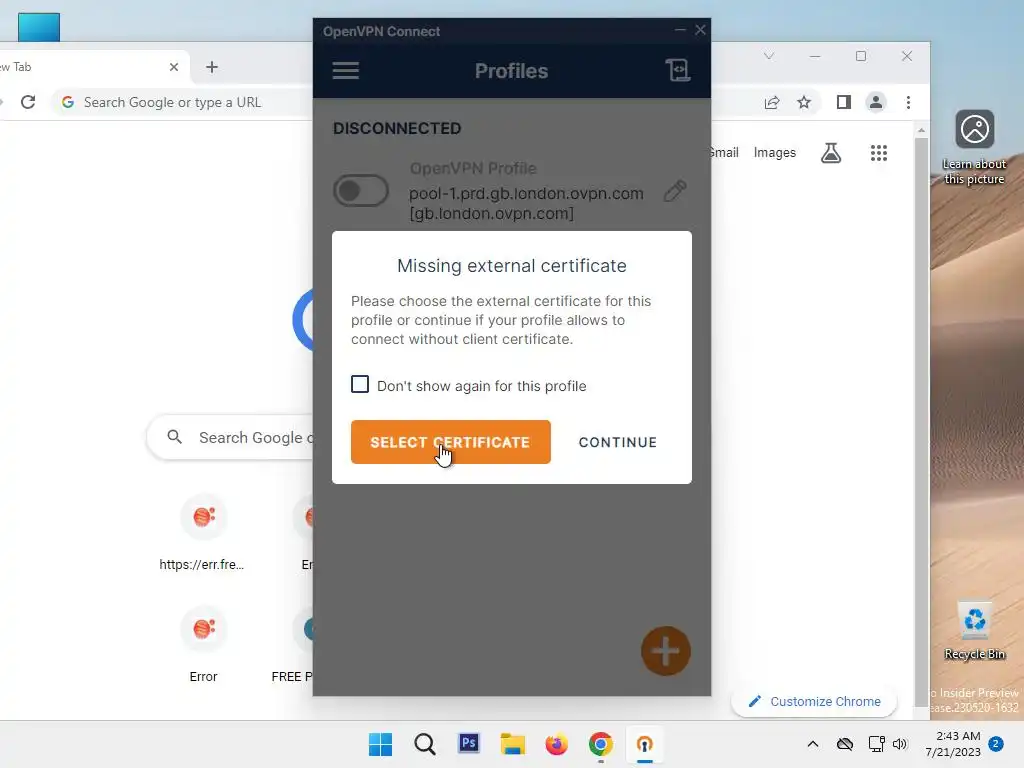This screenshot has width=1024, height=768.
Task: Open the Google apps grid
Action: click(878, 153)
